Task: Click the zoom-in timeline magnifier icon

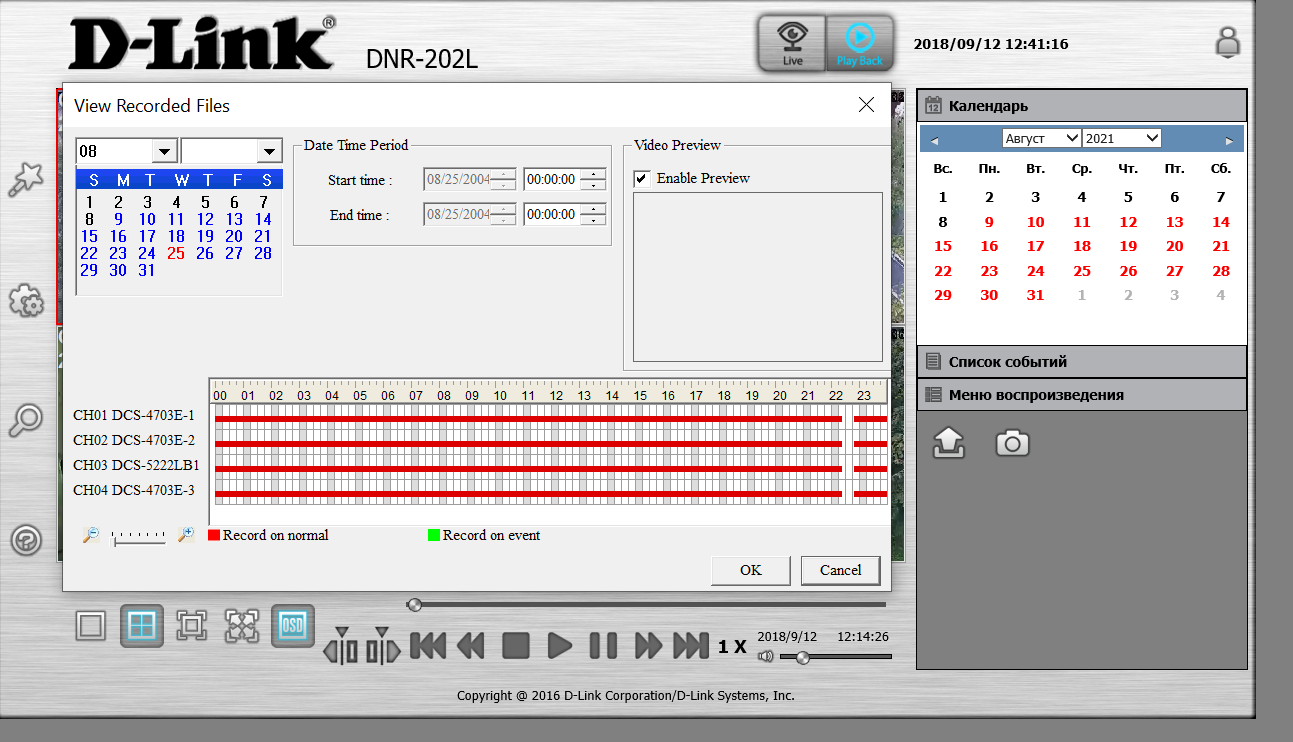Action: pos(185,536)
